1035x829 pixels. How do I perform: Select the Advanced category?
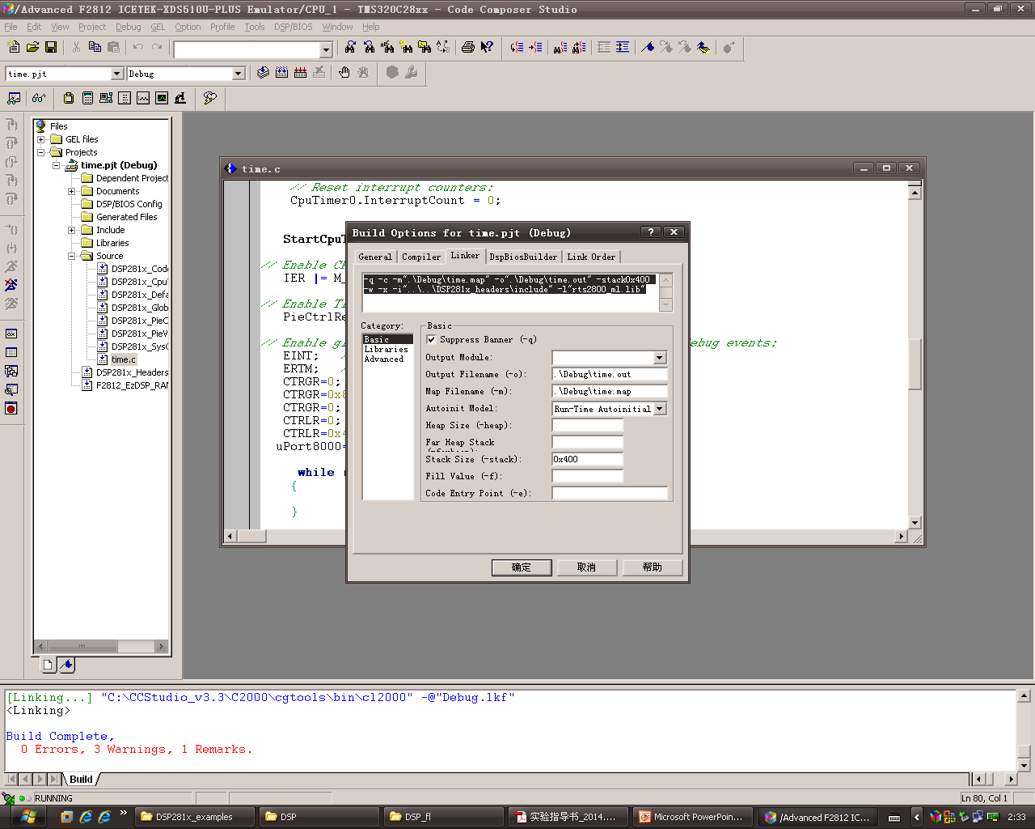coord(384,359)
